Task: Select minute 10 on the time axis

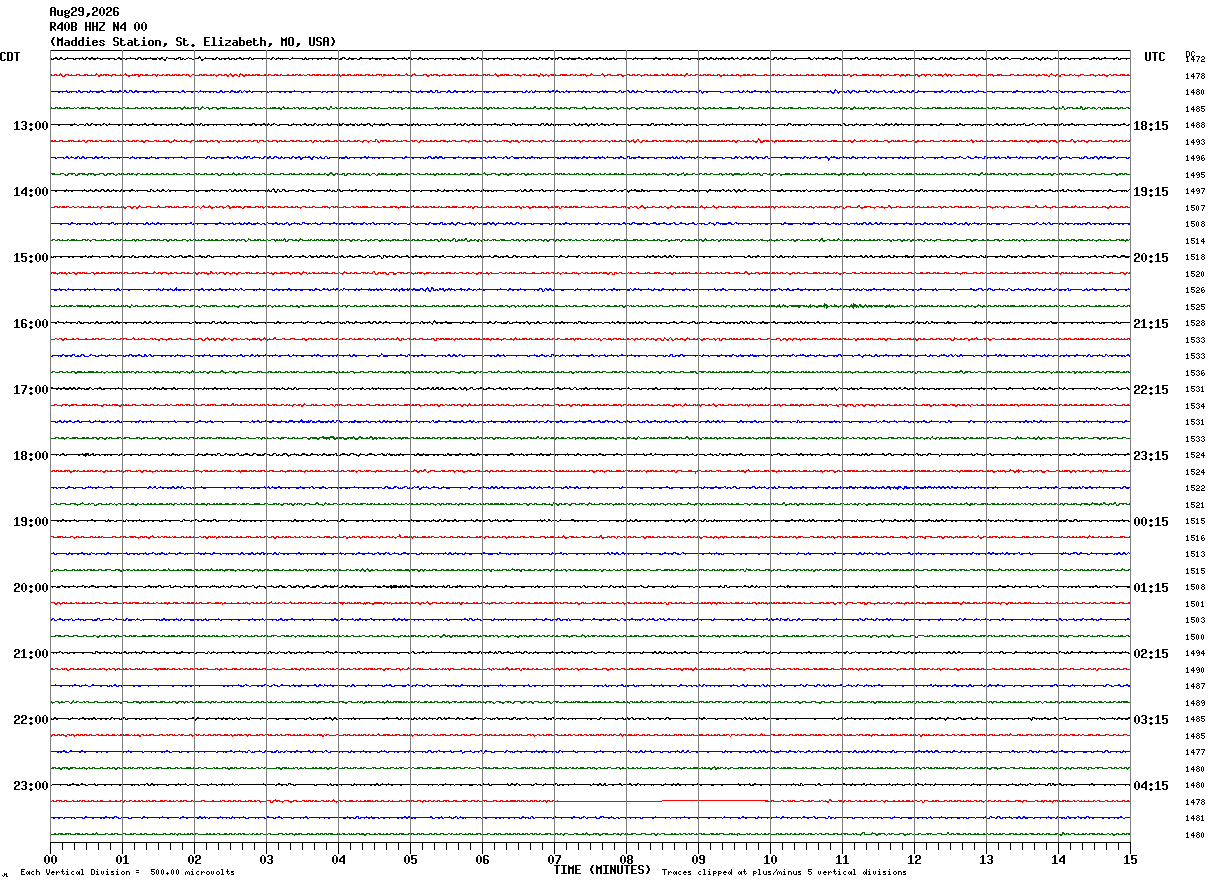Action: (x=770, y=859)
